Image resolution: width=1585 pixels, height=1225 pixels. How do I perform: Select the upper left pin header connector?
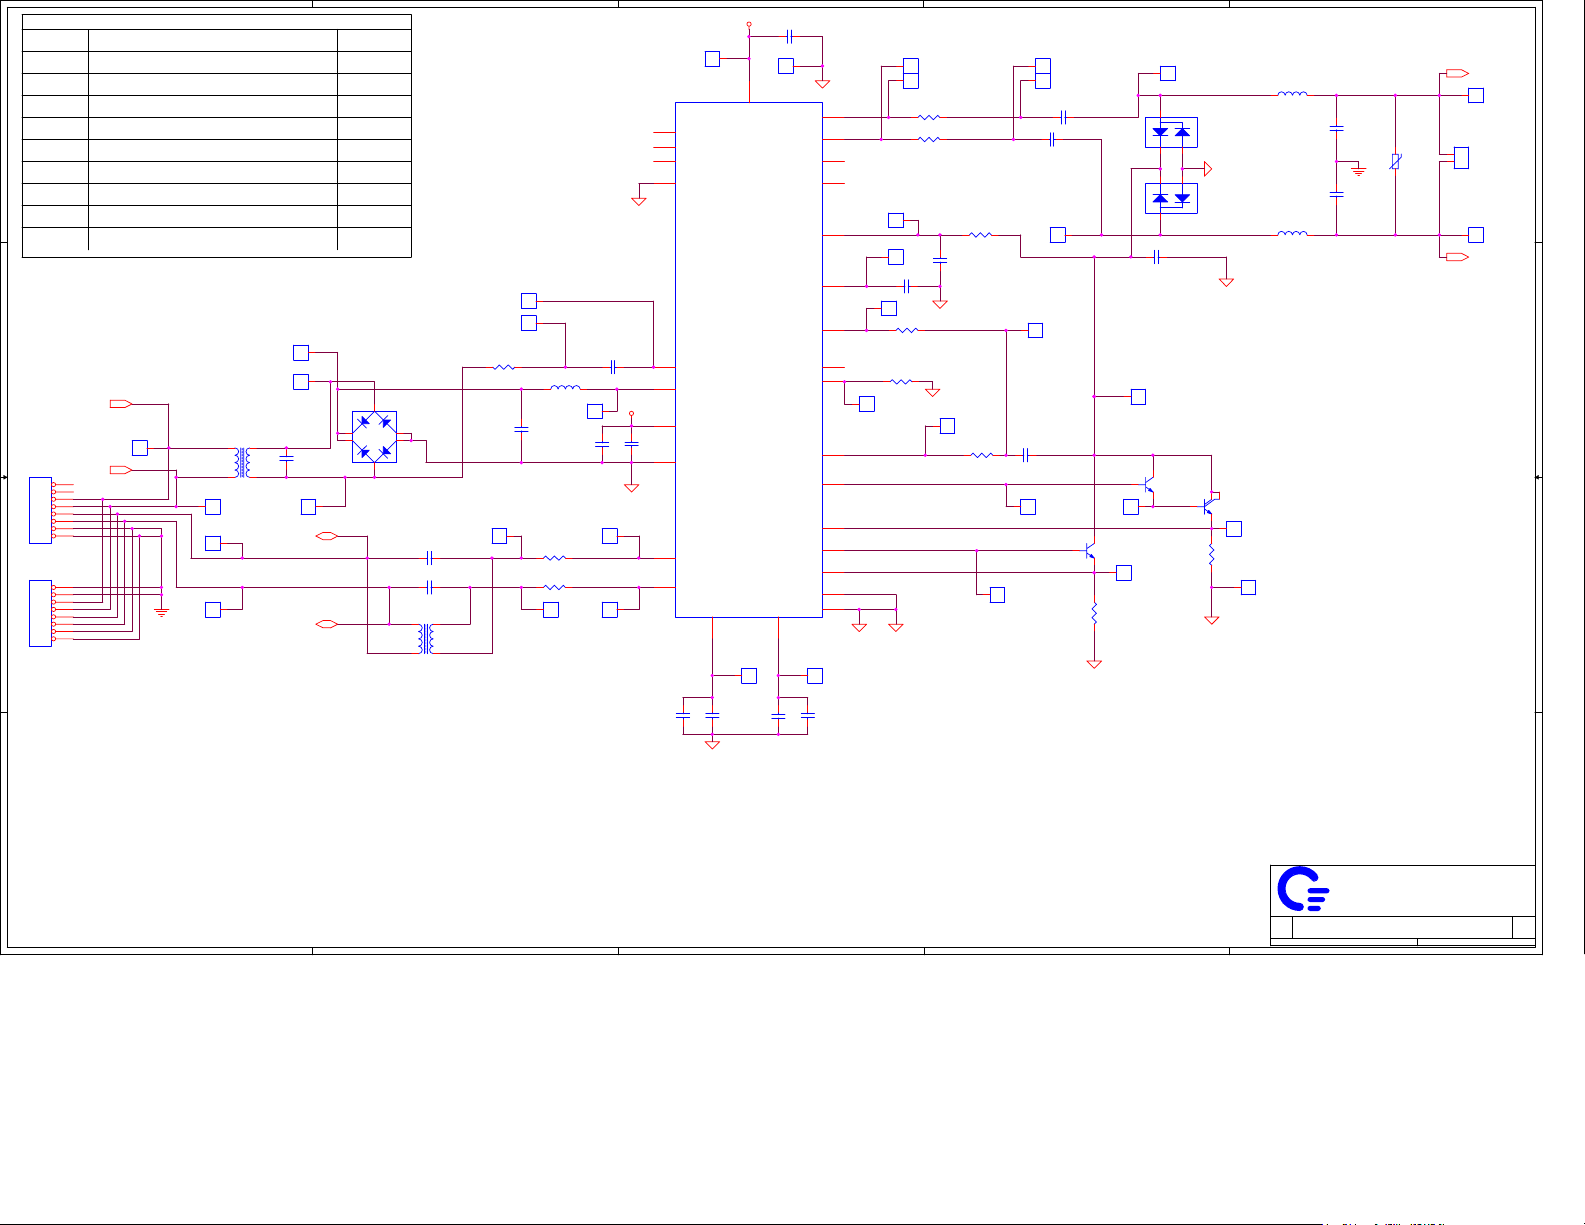[x=41, y=511]
